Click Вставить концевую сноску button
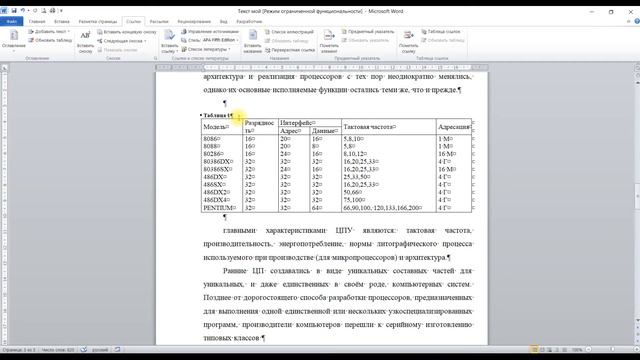The height and width of the screenshot is (360, 640). coord(127,32)
